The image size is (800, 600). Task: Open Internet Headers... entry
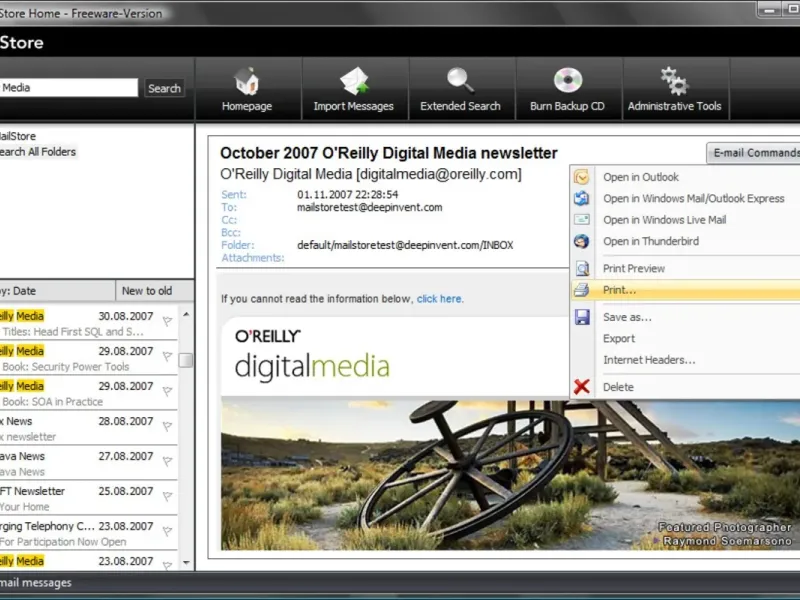click(649, 360)
